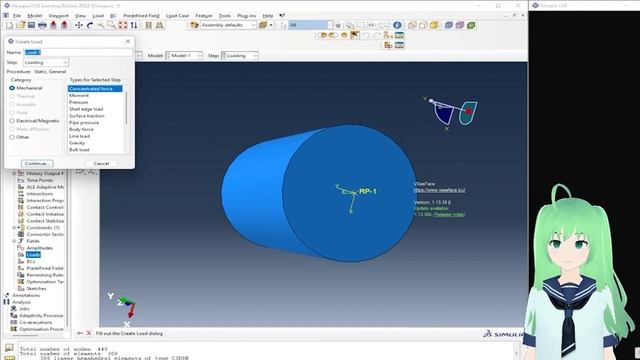Click the red X cancel procedure icon
This screenshot has width=640, height=360.
89,333
